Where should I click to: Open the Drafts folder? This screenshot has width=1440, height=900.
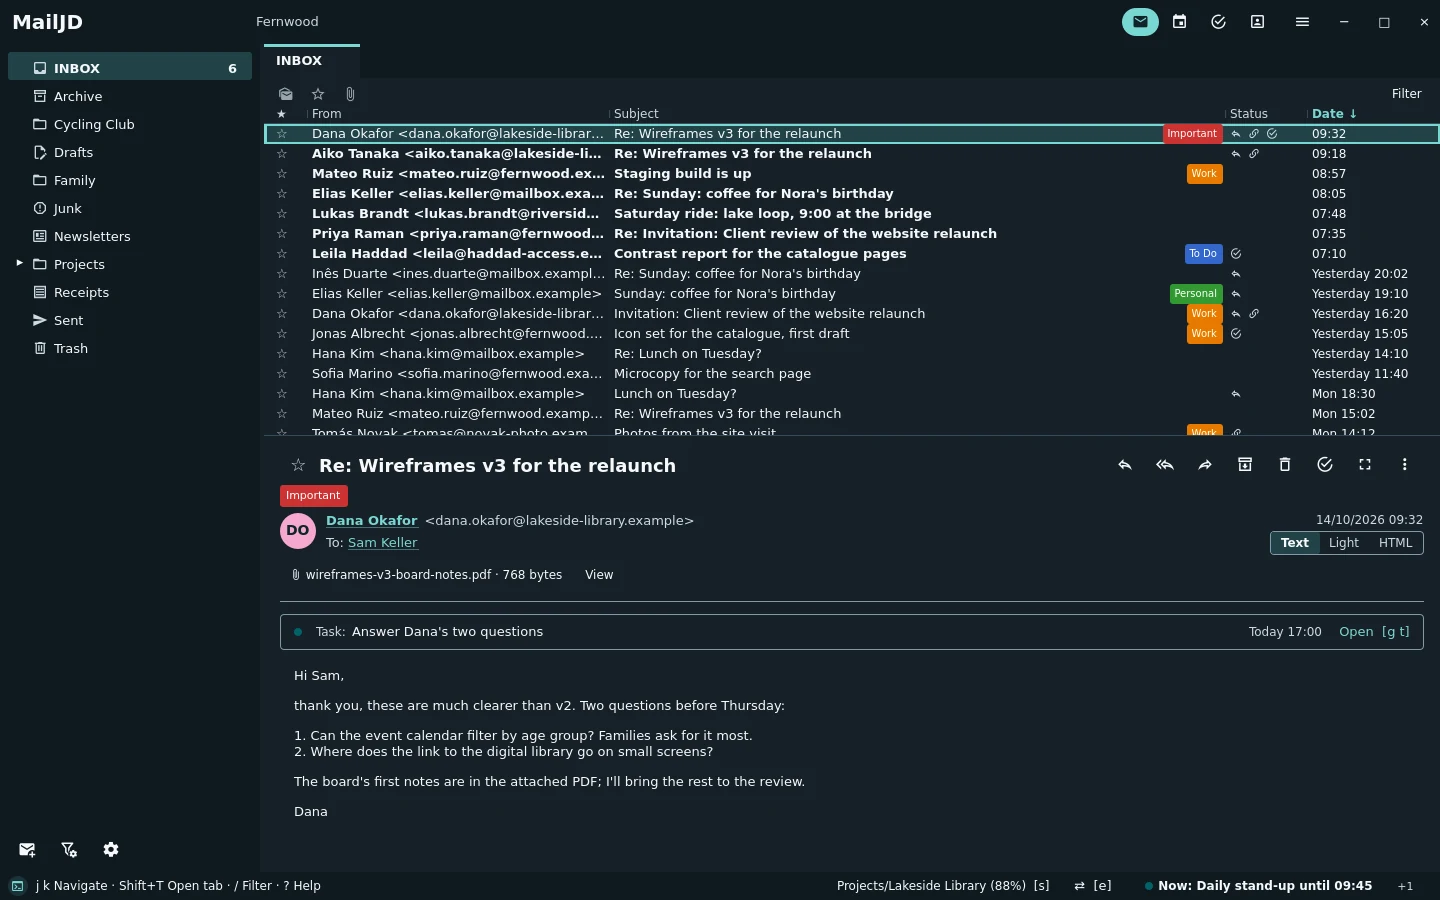coord(130,152)
